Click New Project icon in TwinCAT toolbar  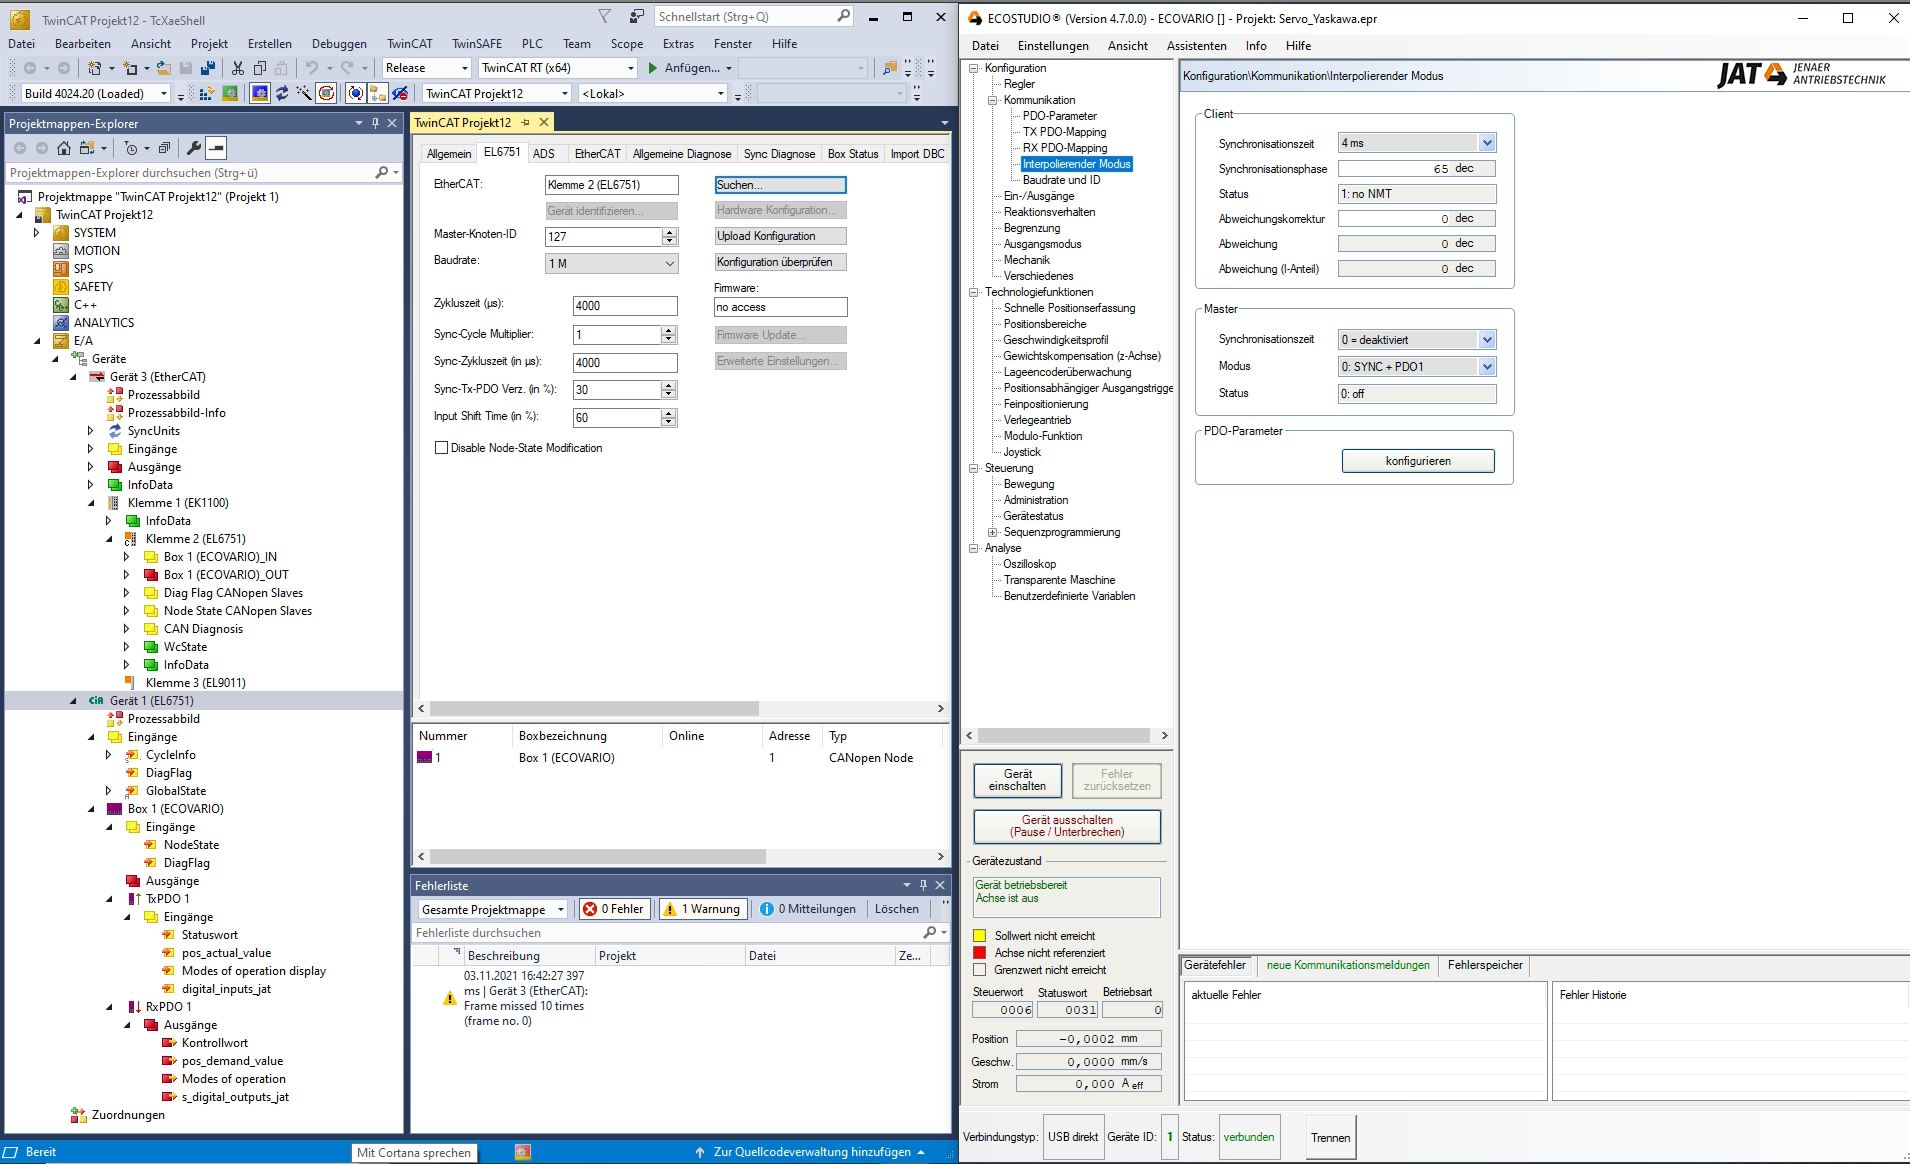[x=95, y=68]
